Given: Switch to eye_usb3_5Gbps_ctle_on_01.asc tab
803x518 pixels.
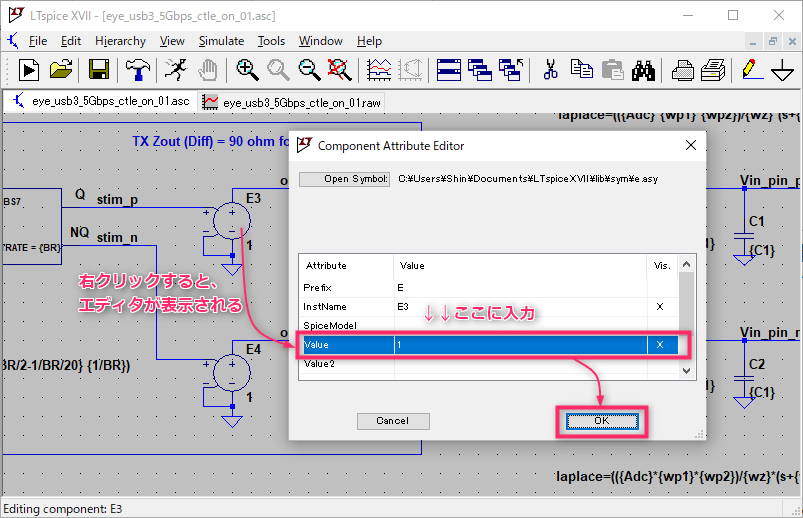Looking at the screenshot, I should tap(101, 101).
